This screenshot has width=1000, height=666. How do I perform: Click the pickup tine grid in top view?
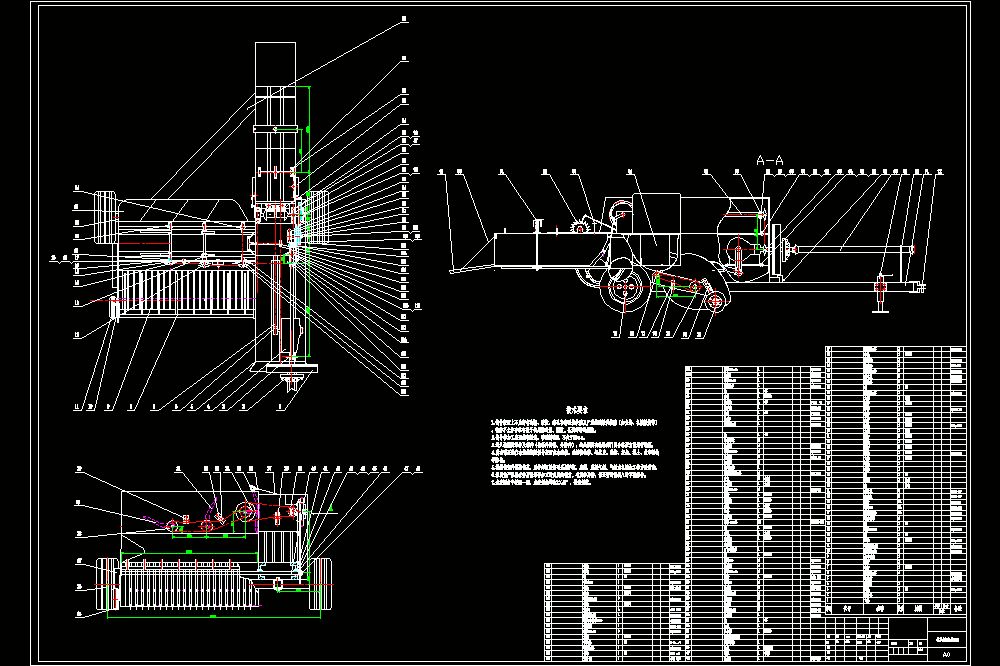point(186,292)
